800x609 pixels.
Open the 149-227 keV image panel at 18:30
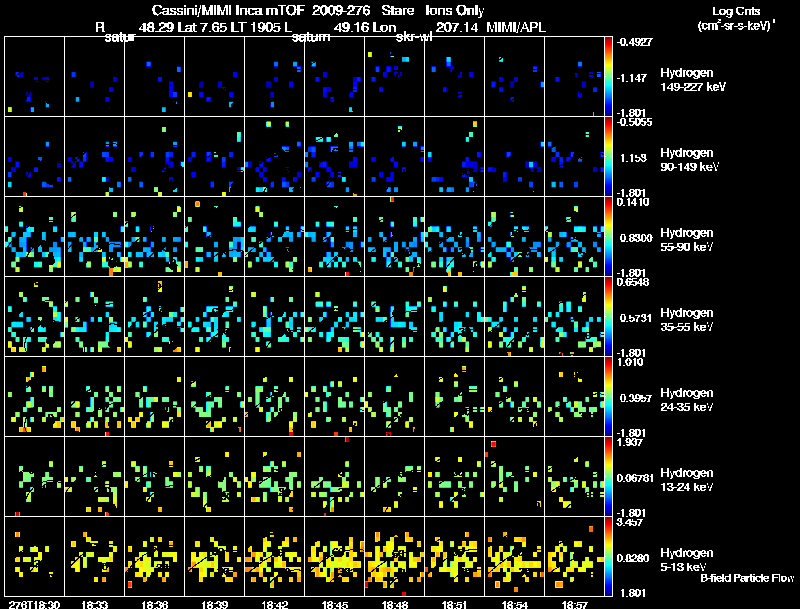pyautogui.click(x=35, y=77)
